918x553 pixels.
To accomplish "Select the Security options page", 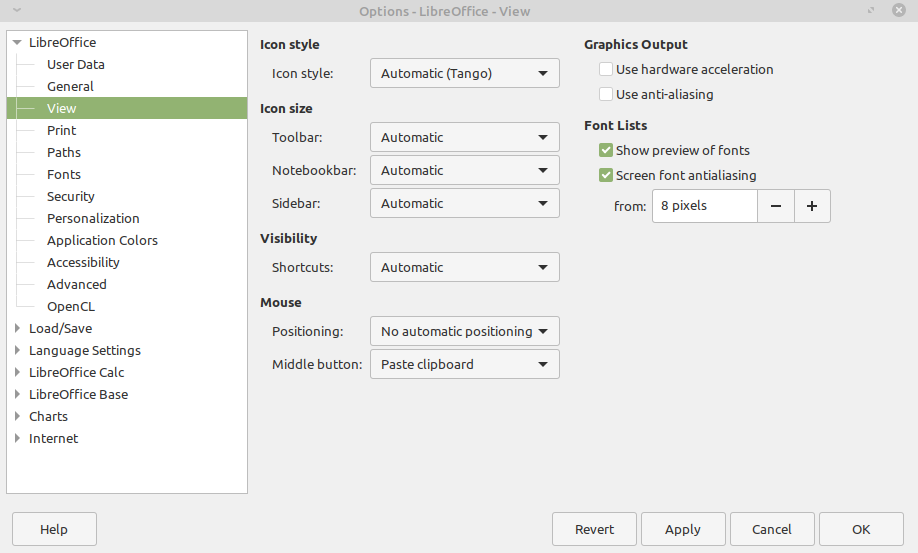I will tap(71, 196).
